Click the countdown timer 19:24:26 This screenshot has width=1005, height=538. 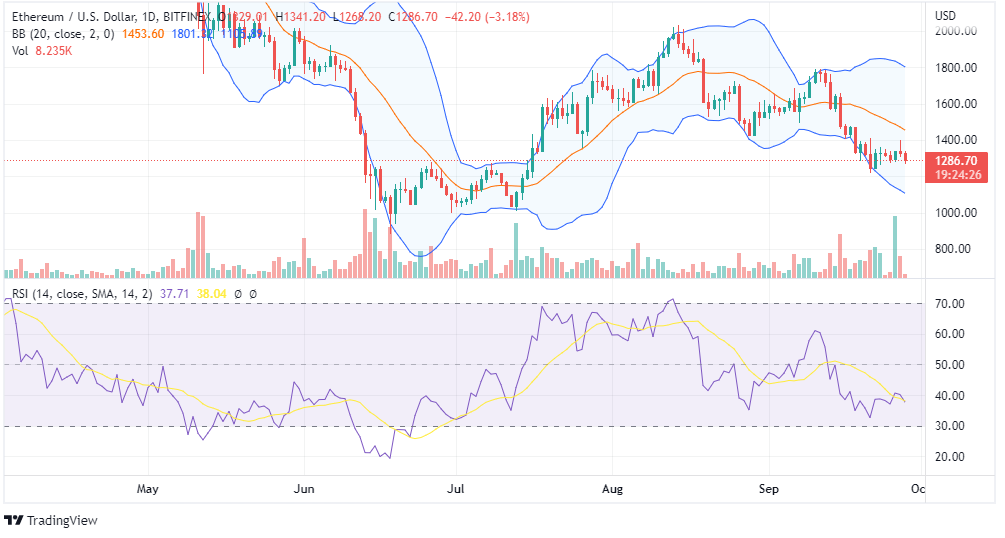pos(958,174)
